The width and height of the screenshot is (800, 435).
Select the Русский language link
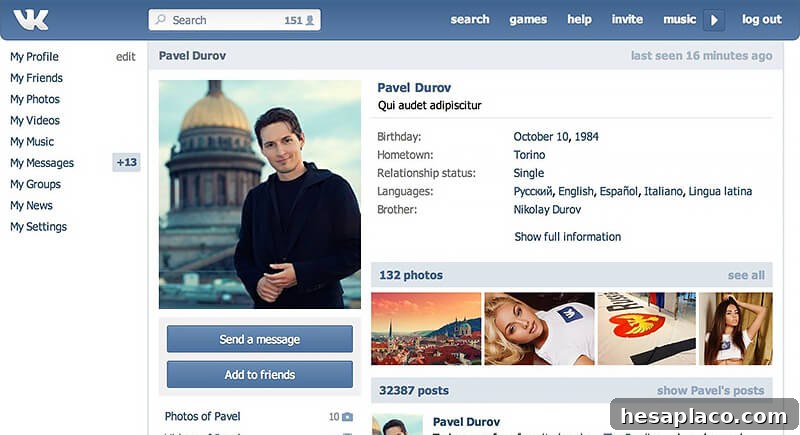533,191
